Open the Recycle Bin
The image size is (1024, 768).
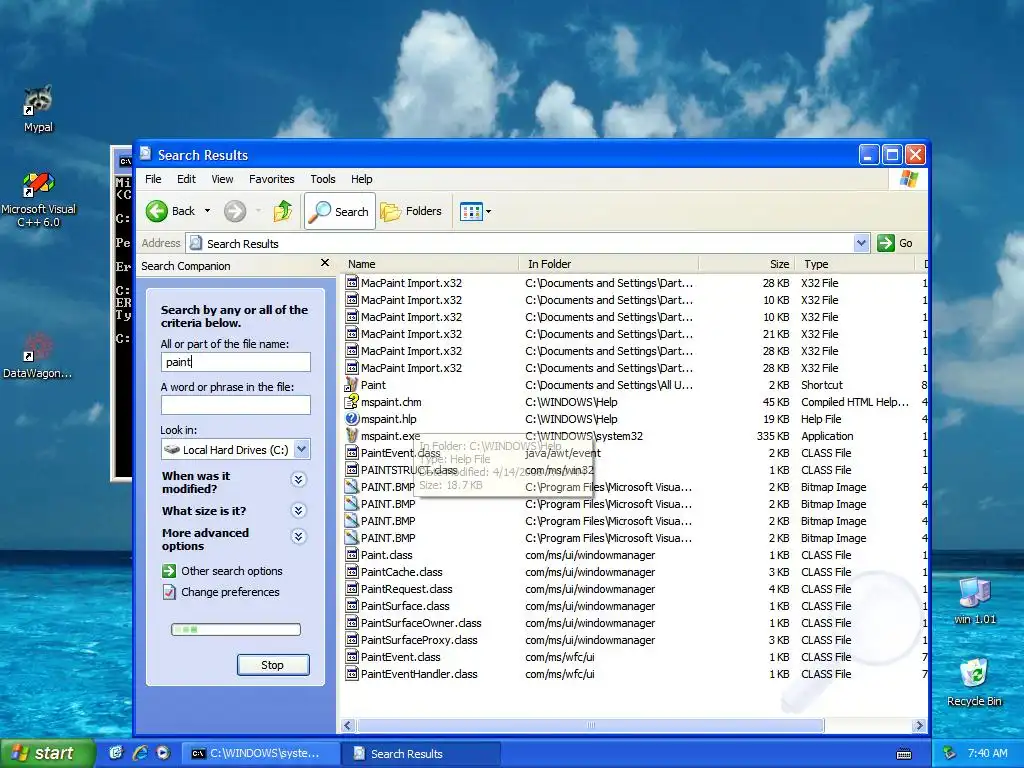click(974, 682)
